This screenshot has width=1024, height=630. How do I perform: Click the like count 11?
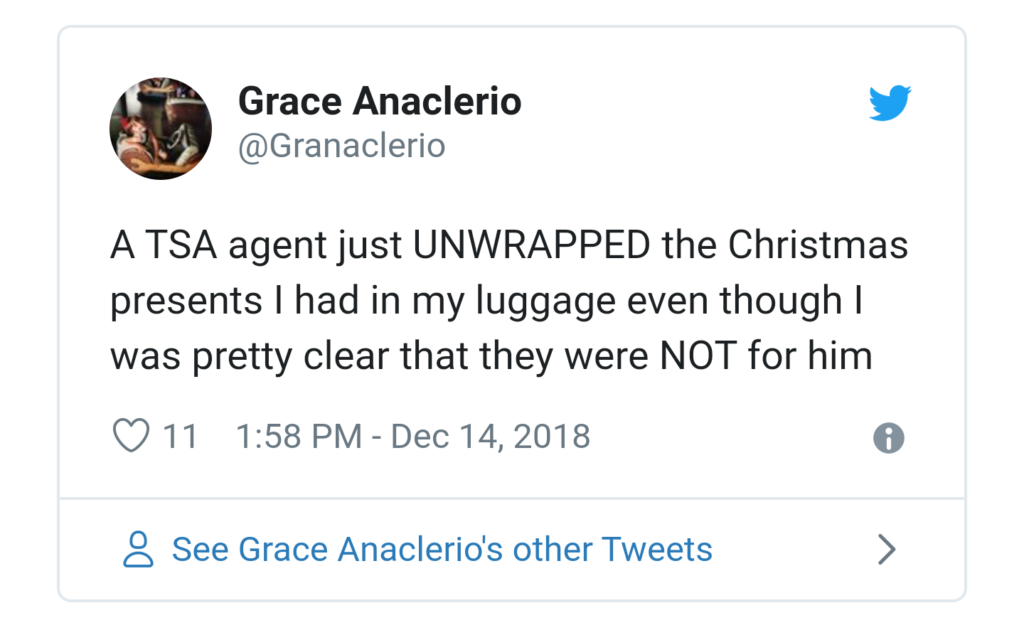(x=180, y=437)
